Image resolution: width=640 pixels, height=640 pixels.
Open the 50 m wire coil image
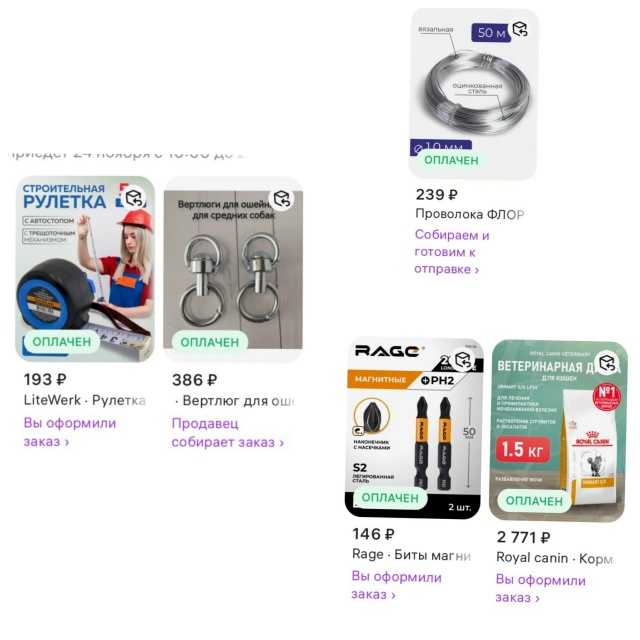(473, 93)
